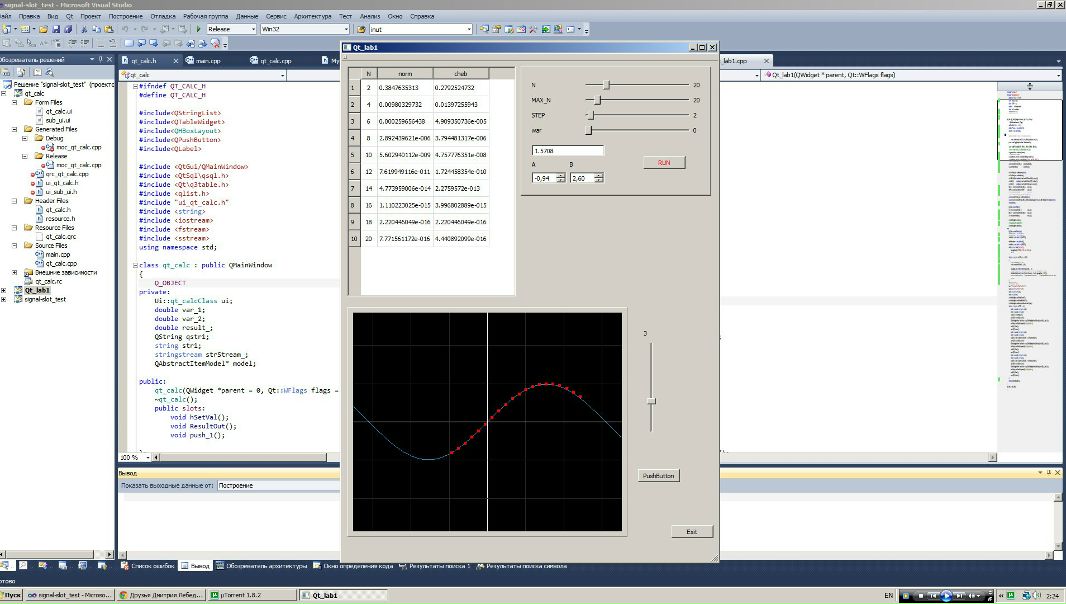1066x604 pixels.
Task: Select qt_calc.ui file in Form Files
Action: click(x=59, y=111)
